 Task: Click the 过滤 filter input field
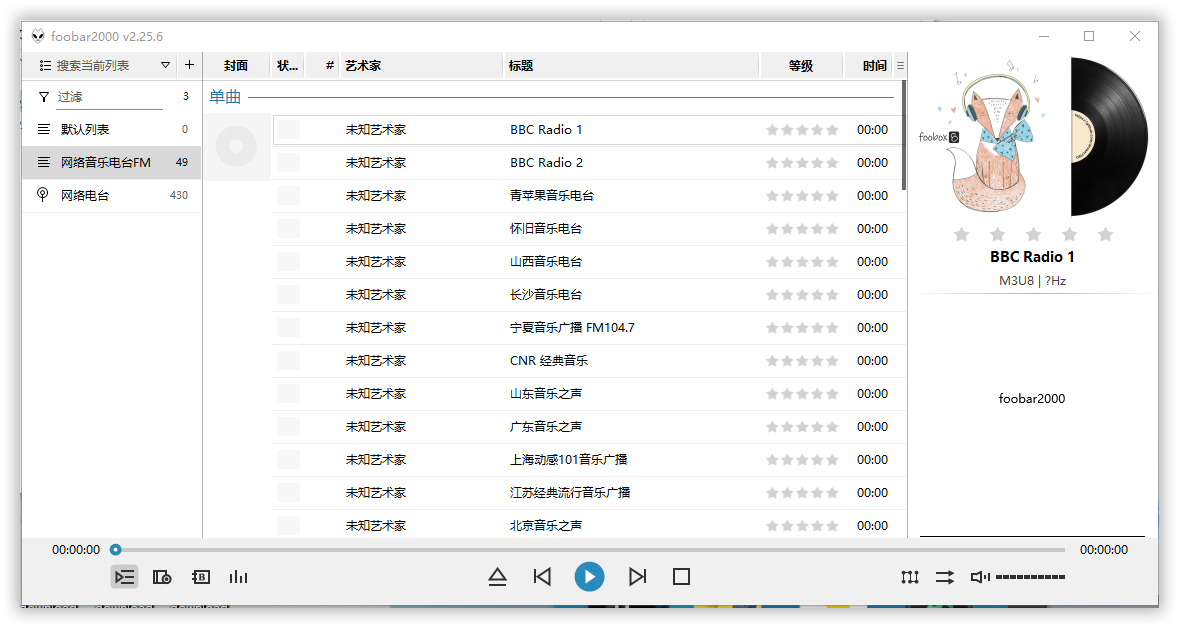(108, 97)
